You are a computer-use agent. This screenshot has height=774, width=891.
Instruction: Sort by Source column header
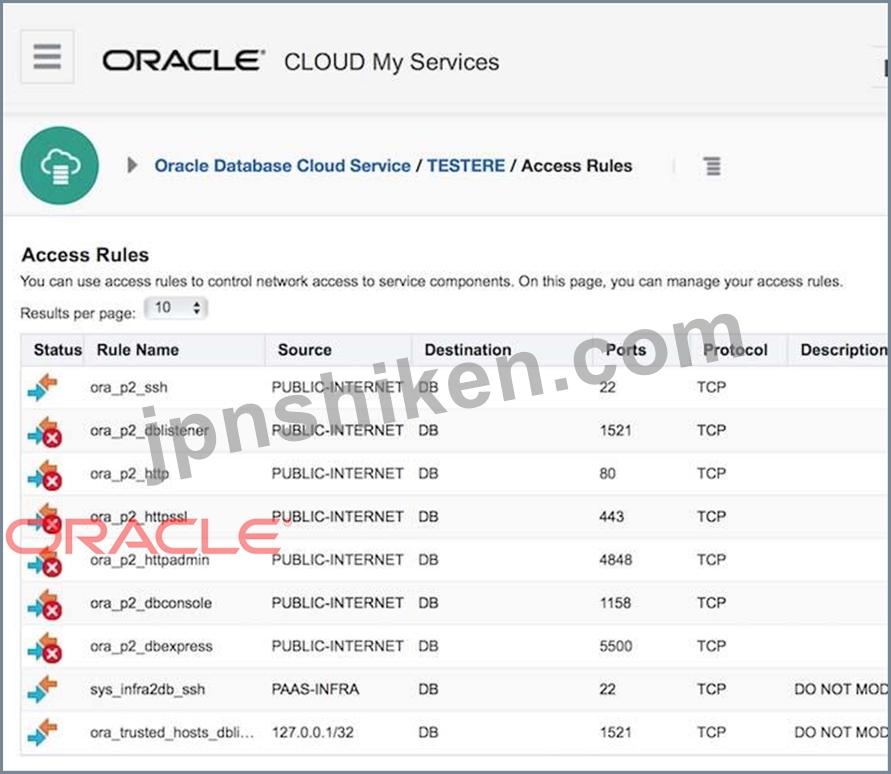[x=305, y=349]
